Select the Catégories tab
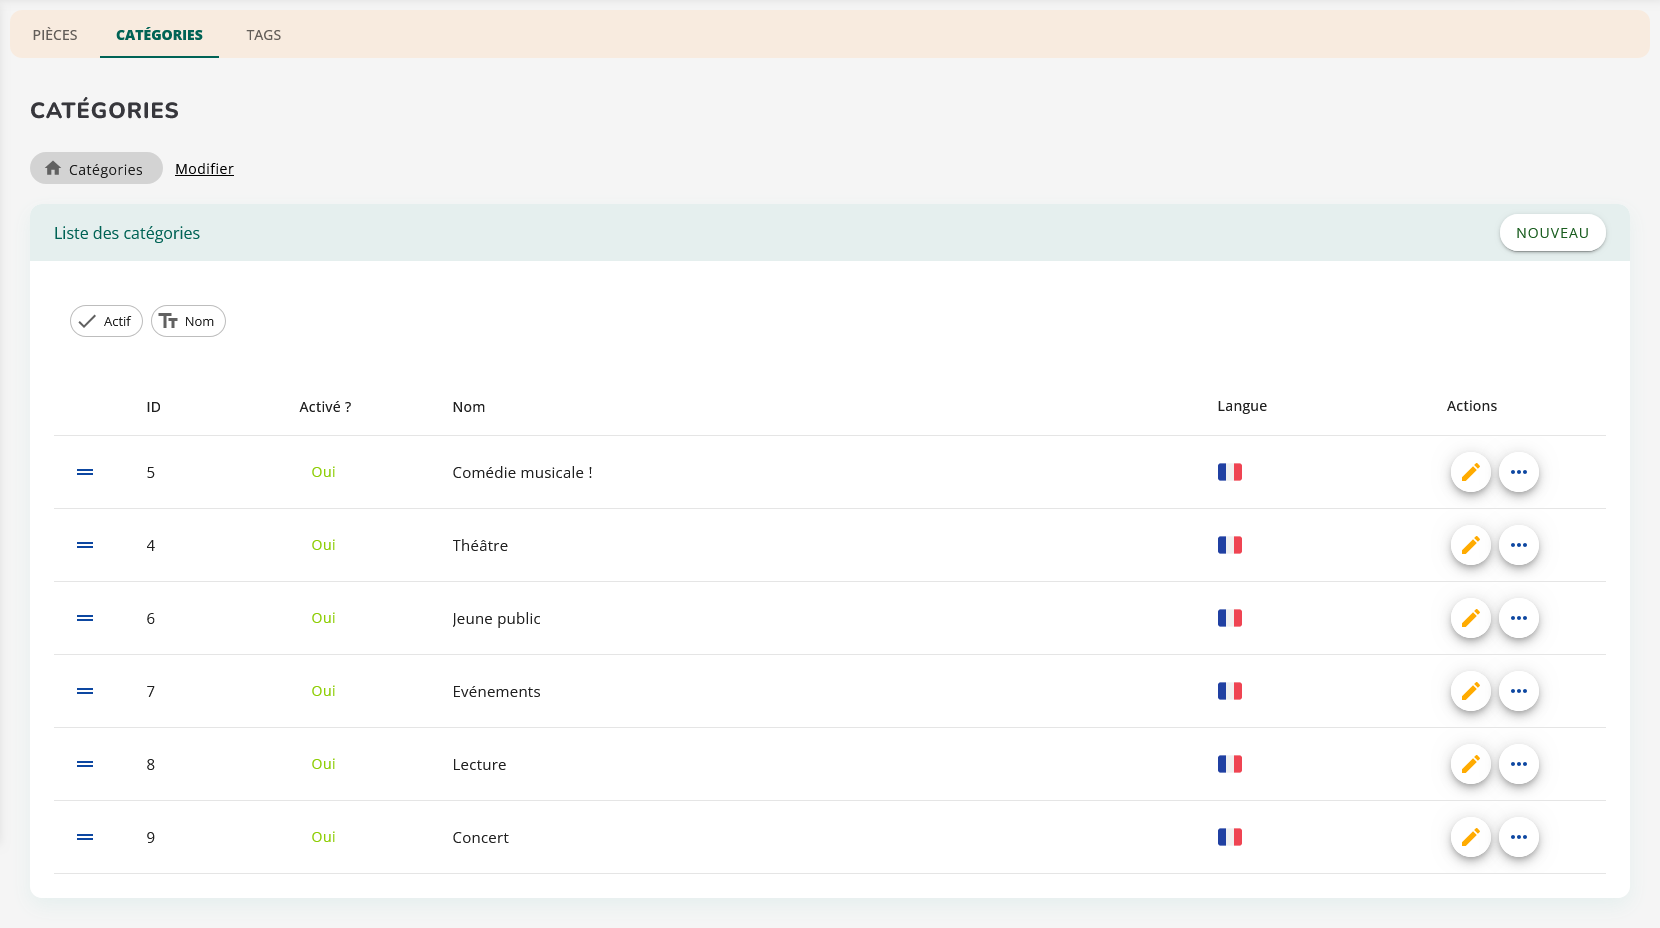Image resolution: width=1660 pixels, height=928 pixels. tap(159, 35)
